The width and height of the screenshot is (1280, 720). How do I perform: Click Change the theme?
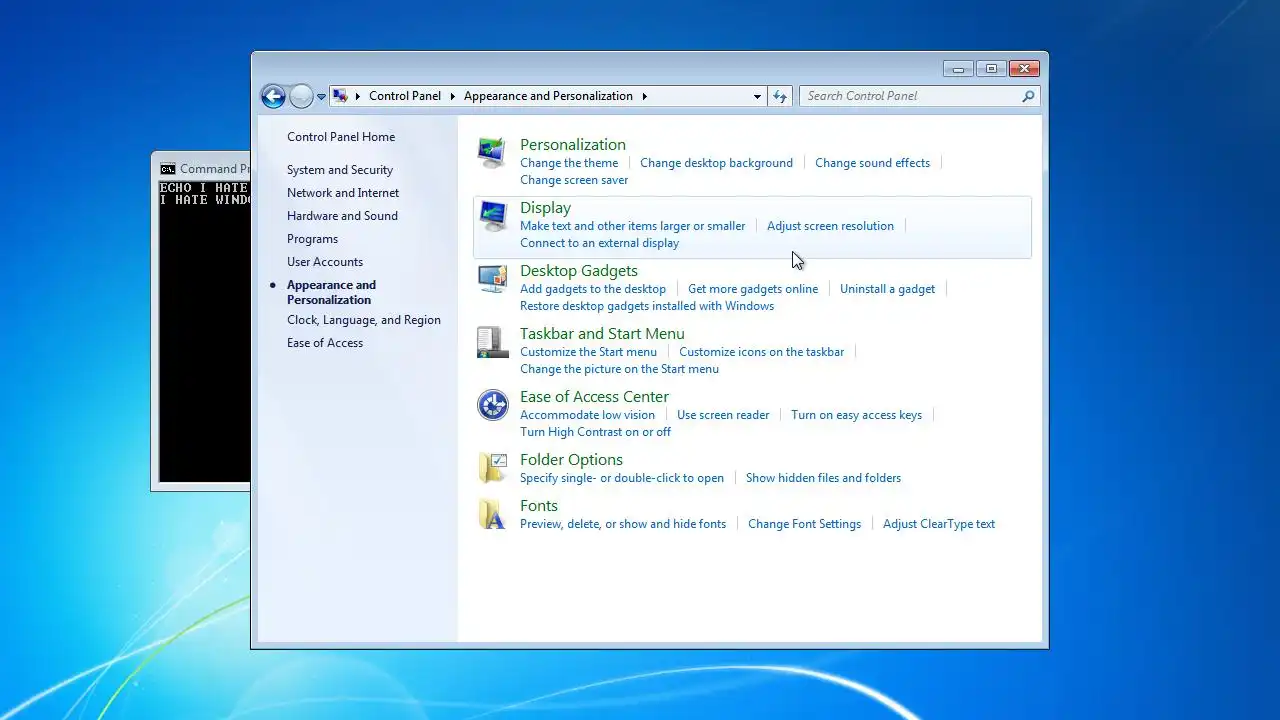[569, 163]
